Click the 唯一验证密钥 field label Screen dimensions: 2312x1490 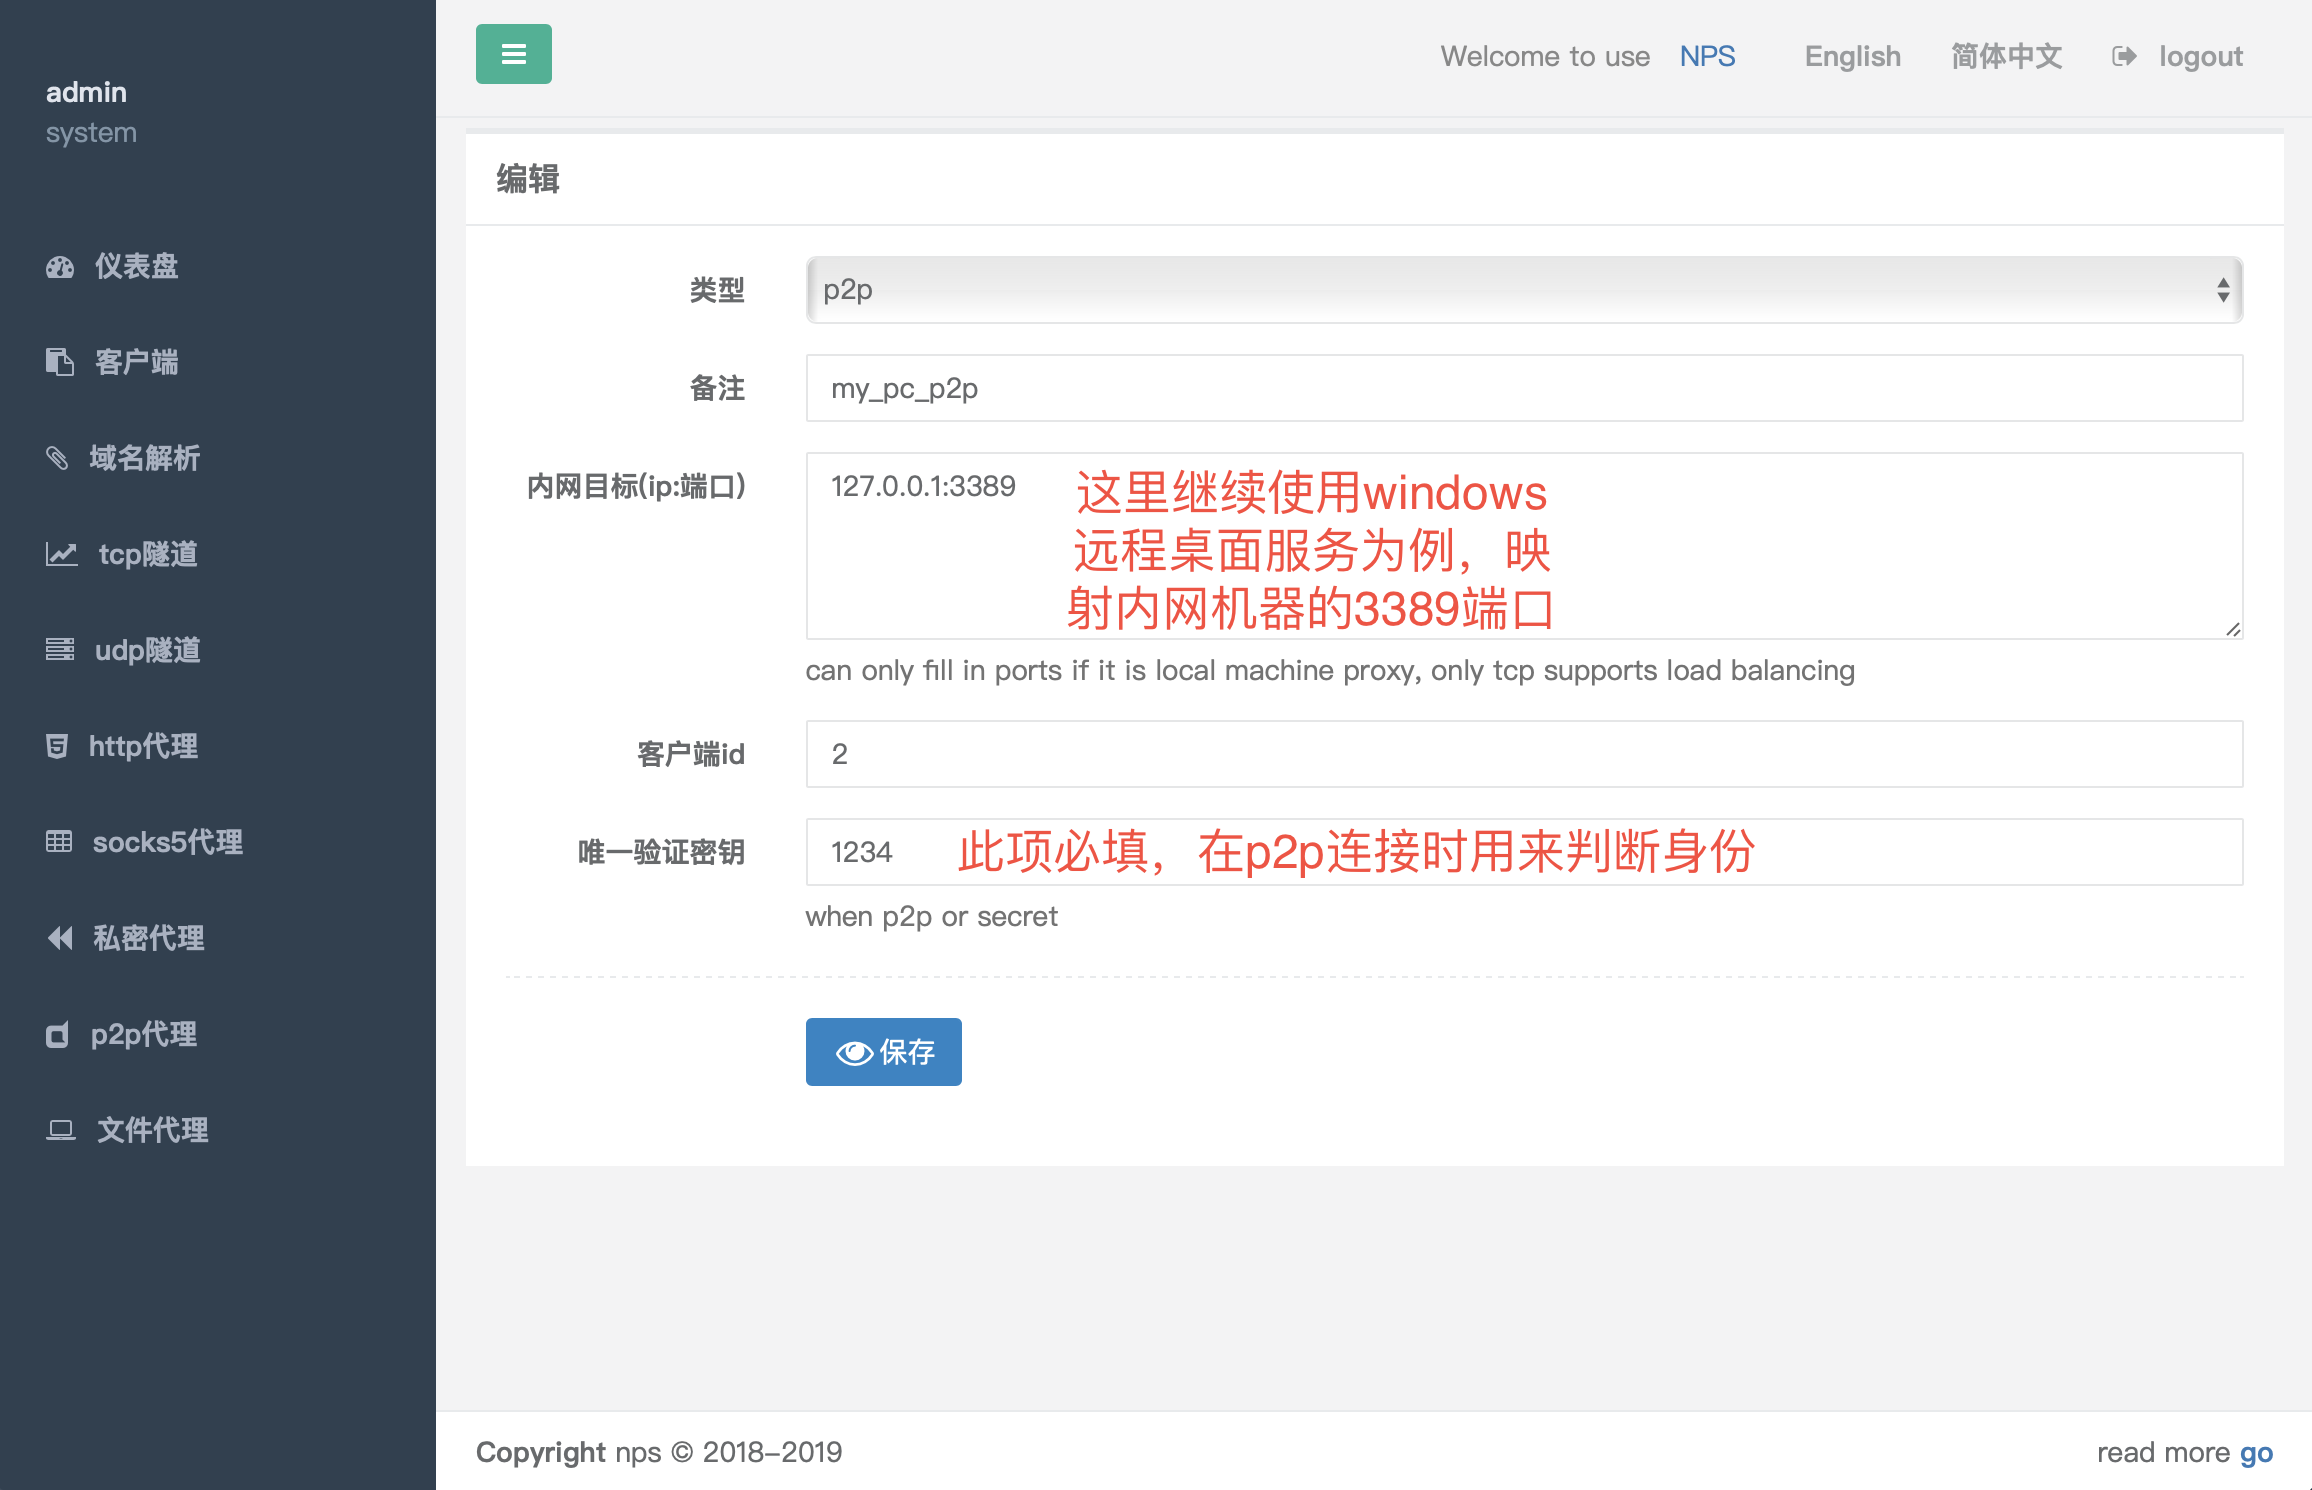[662, 852]
